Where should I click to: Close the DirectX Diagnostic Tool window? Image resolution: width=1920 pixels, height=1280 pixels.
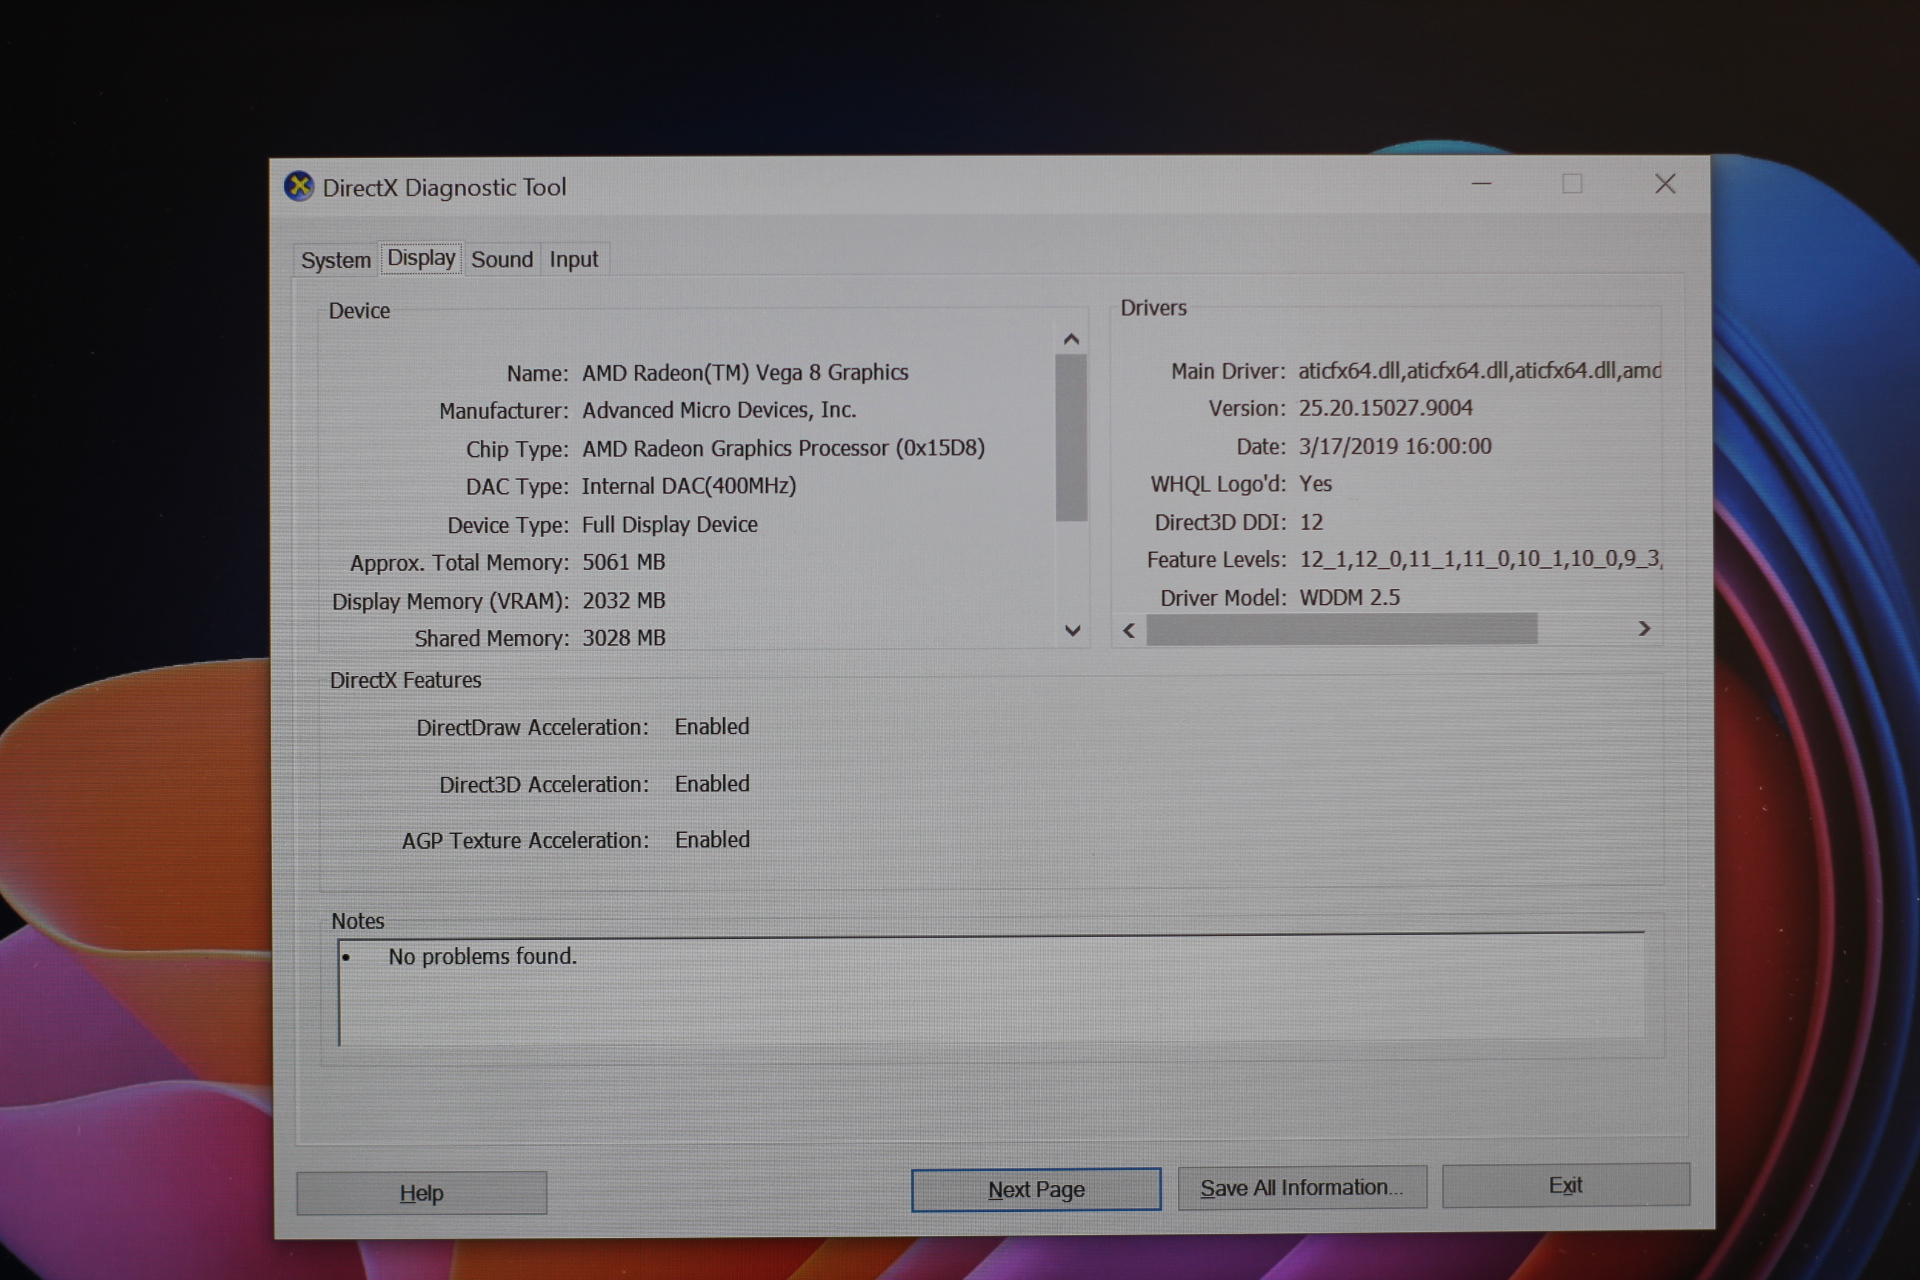[x=1665, y=184]
